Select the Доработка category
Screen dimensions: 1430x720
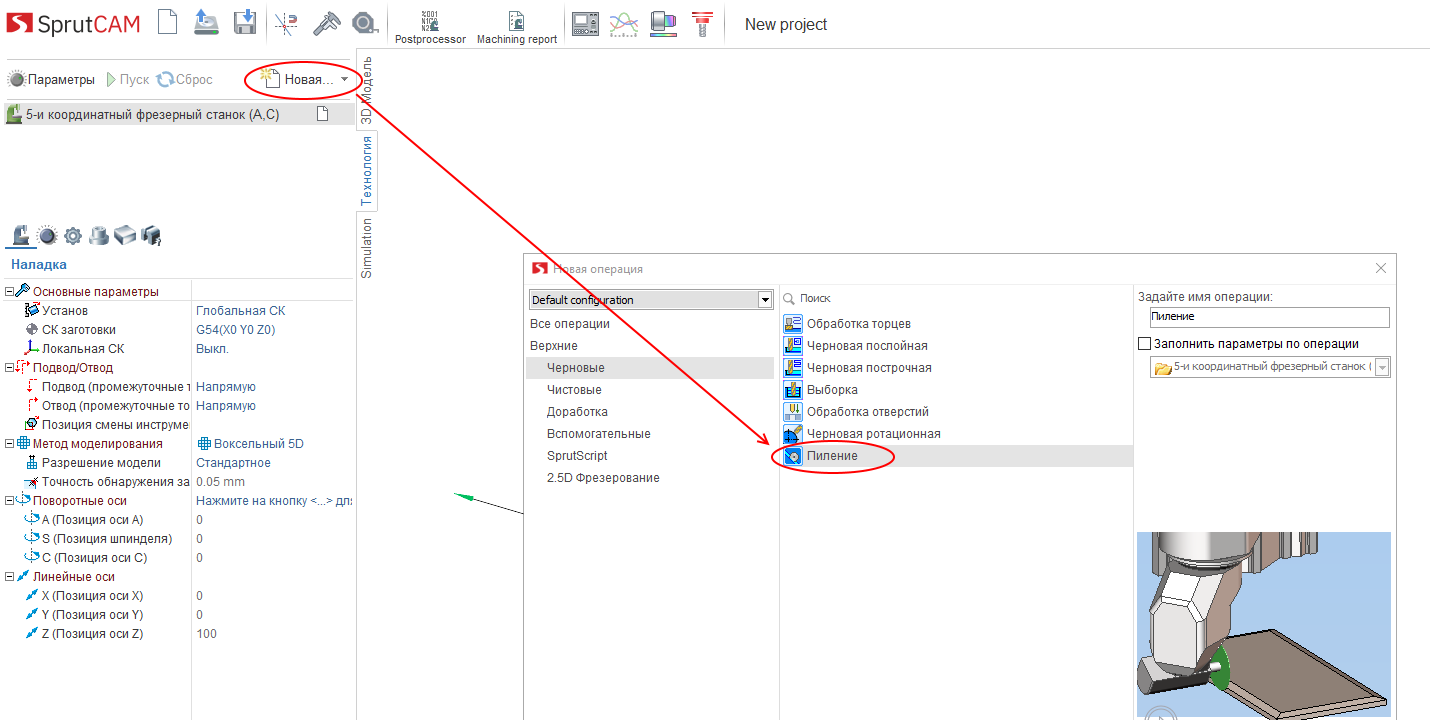point(577,412)
